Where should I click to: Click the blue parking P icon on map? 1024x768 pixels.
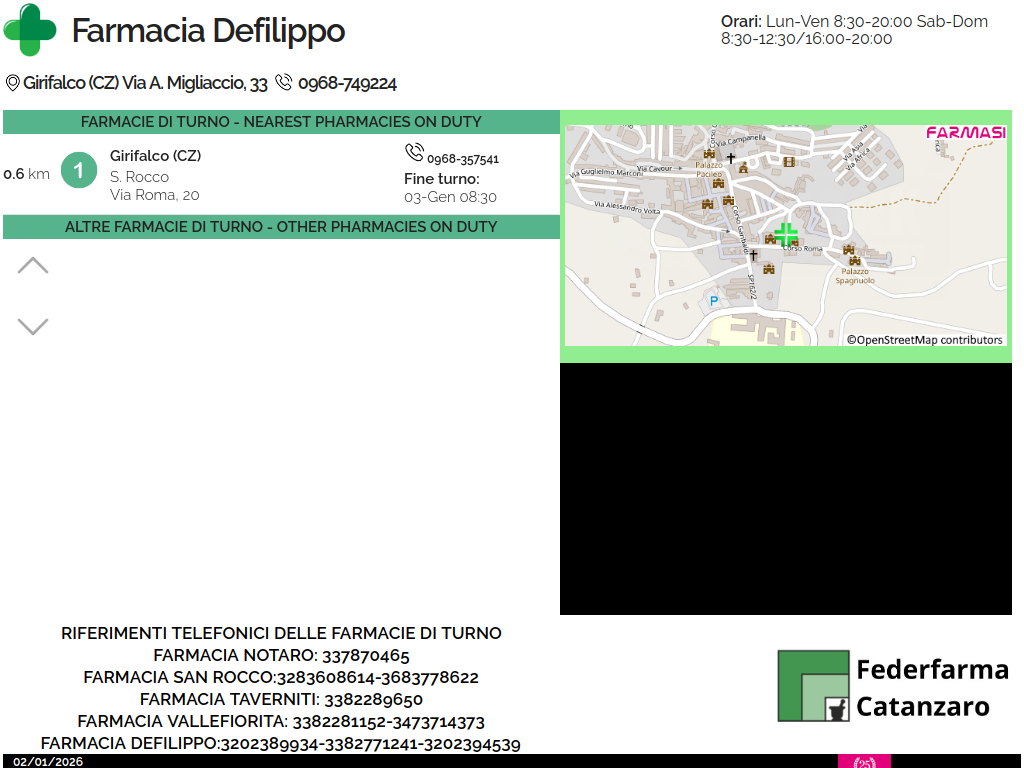[713, 300]
